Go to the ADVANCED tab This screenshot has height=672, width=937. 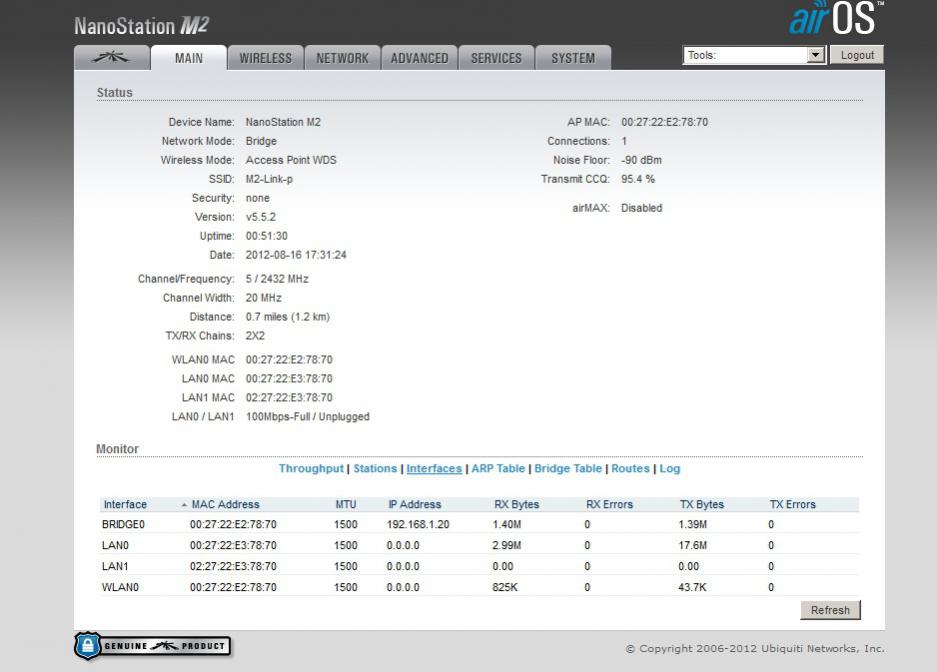[x=419, y=58]
